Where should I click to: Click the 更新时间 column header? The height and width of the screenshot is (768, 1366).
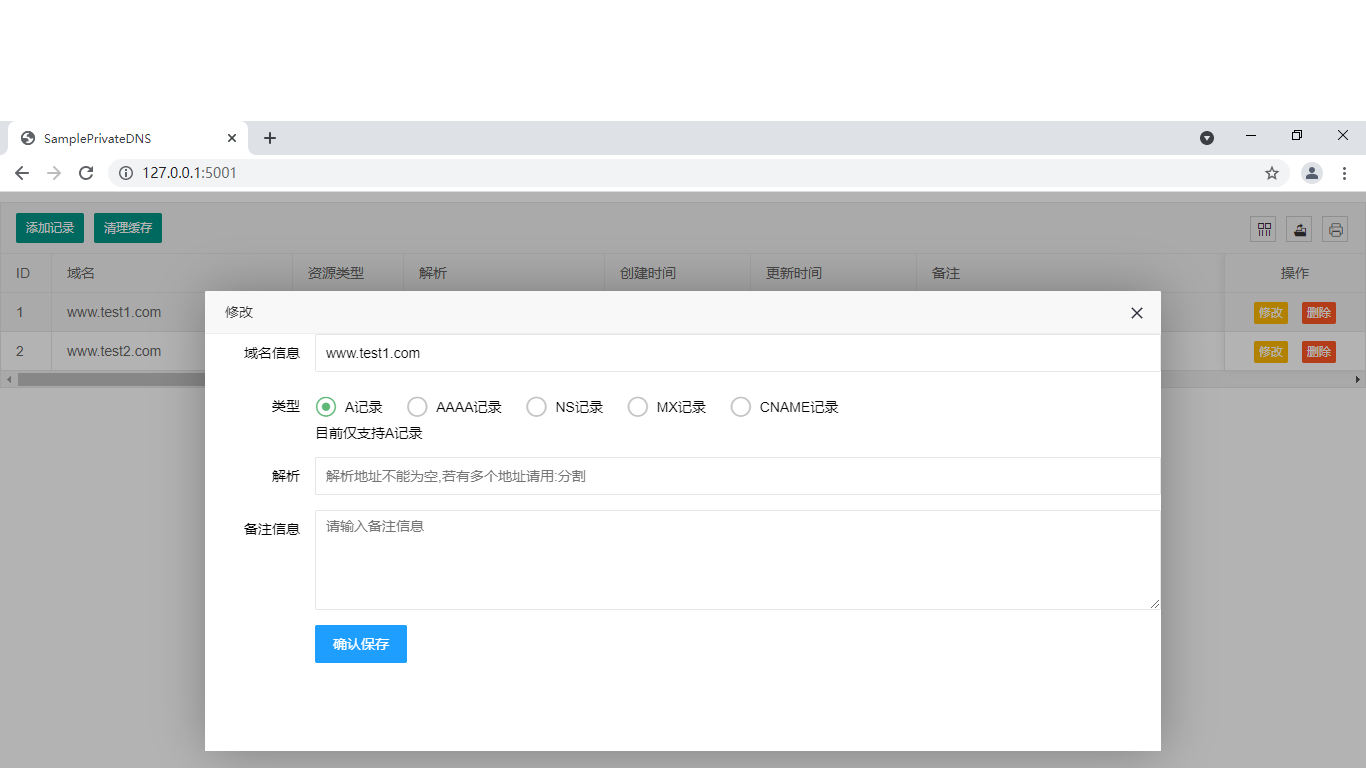tap(834, 273)
